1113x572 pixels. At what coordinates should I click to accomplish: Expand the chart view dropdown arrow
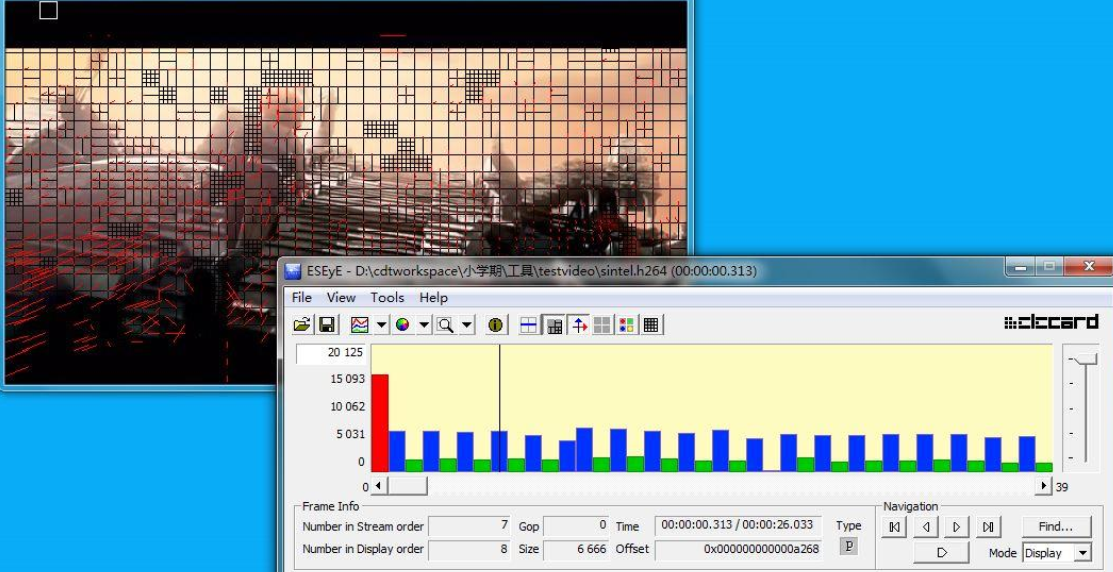tap(381, 325)
